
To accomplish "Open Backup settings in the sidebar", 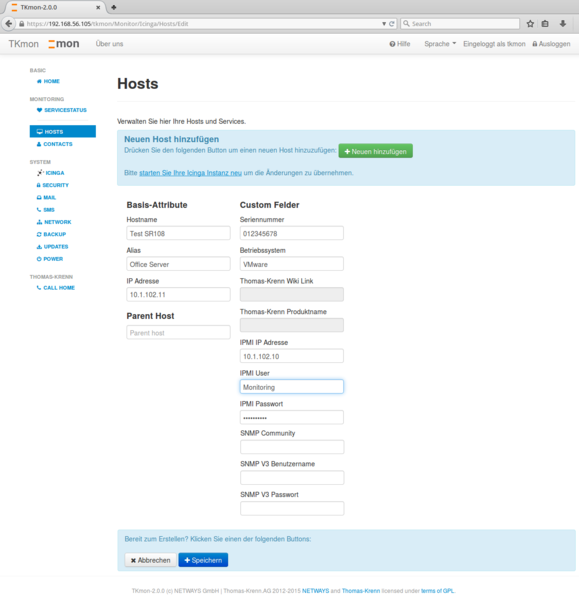I will [x=51, y=234].
